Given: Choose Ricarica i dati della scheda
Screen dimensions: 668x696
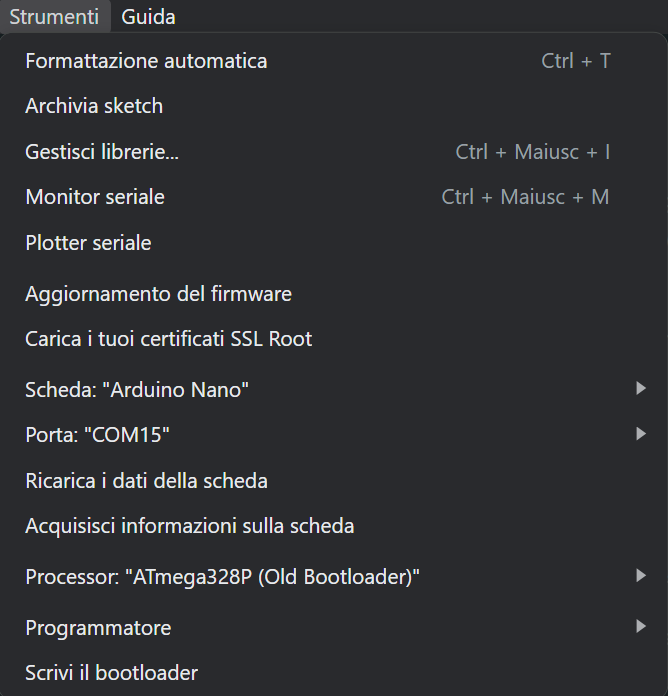Looking at the screenshot, I should pyautogui.click(x=146, y=481).
